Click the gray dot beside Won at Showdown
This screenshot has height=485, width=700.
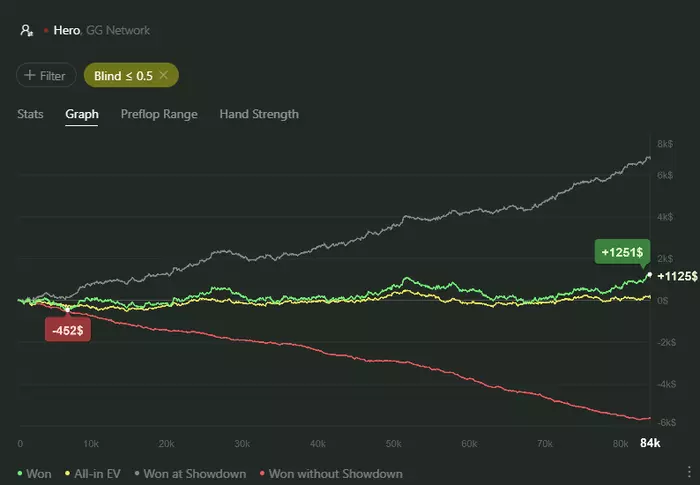136,473
